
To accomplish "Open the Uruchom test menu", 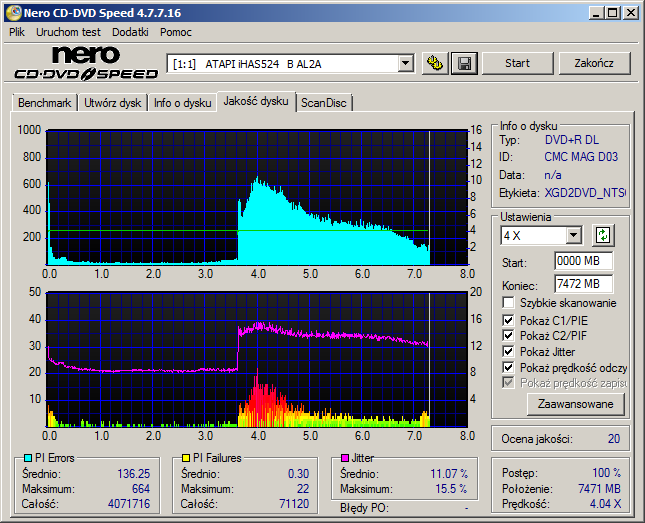I will pyautogui.click(x=68, y=32).
